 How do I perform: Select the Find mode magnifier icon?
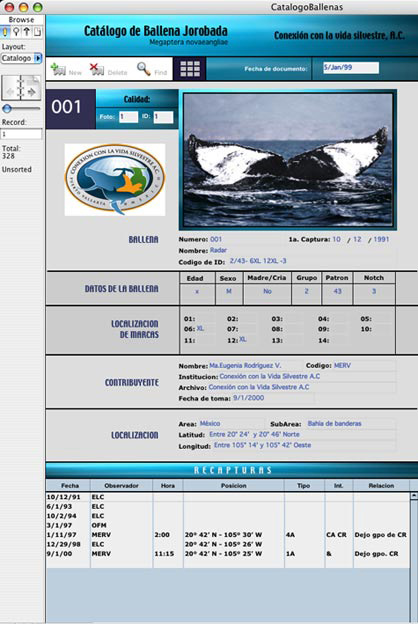point(16,31)
